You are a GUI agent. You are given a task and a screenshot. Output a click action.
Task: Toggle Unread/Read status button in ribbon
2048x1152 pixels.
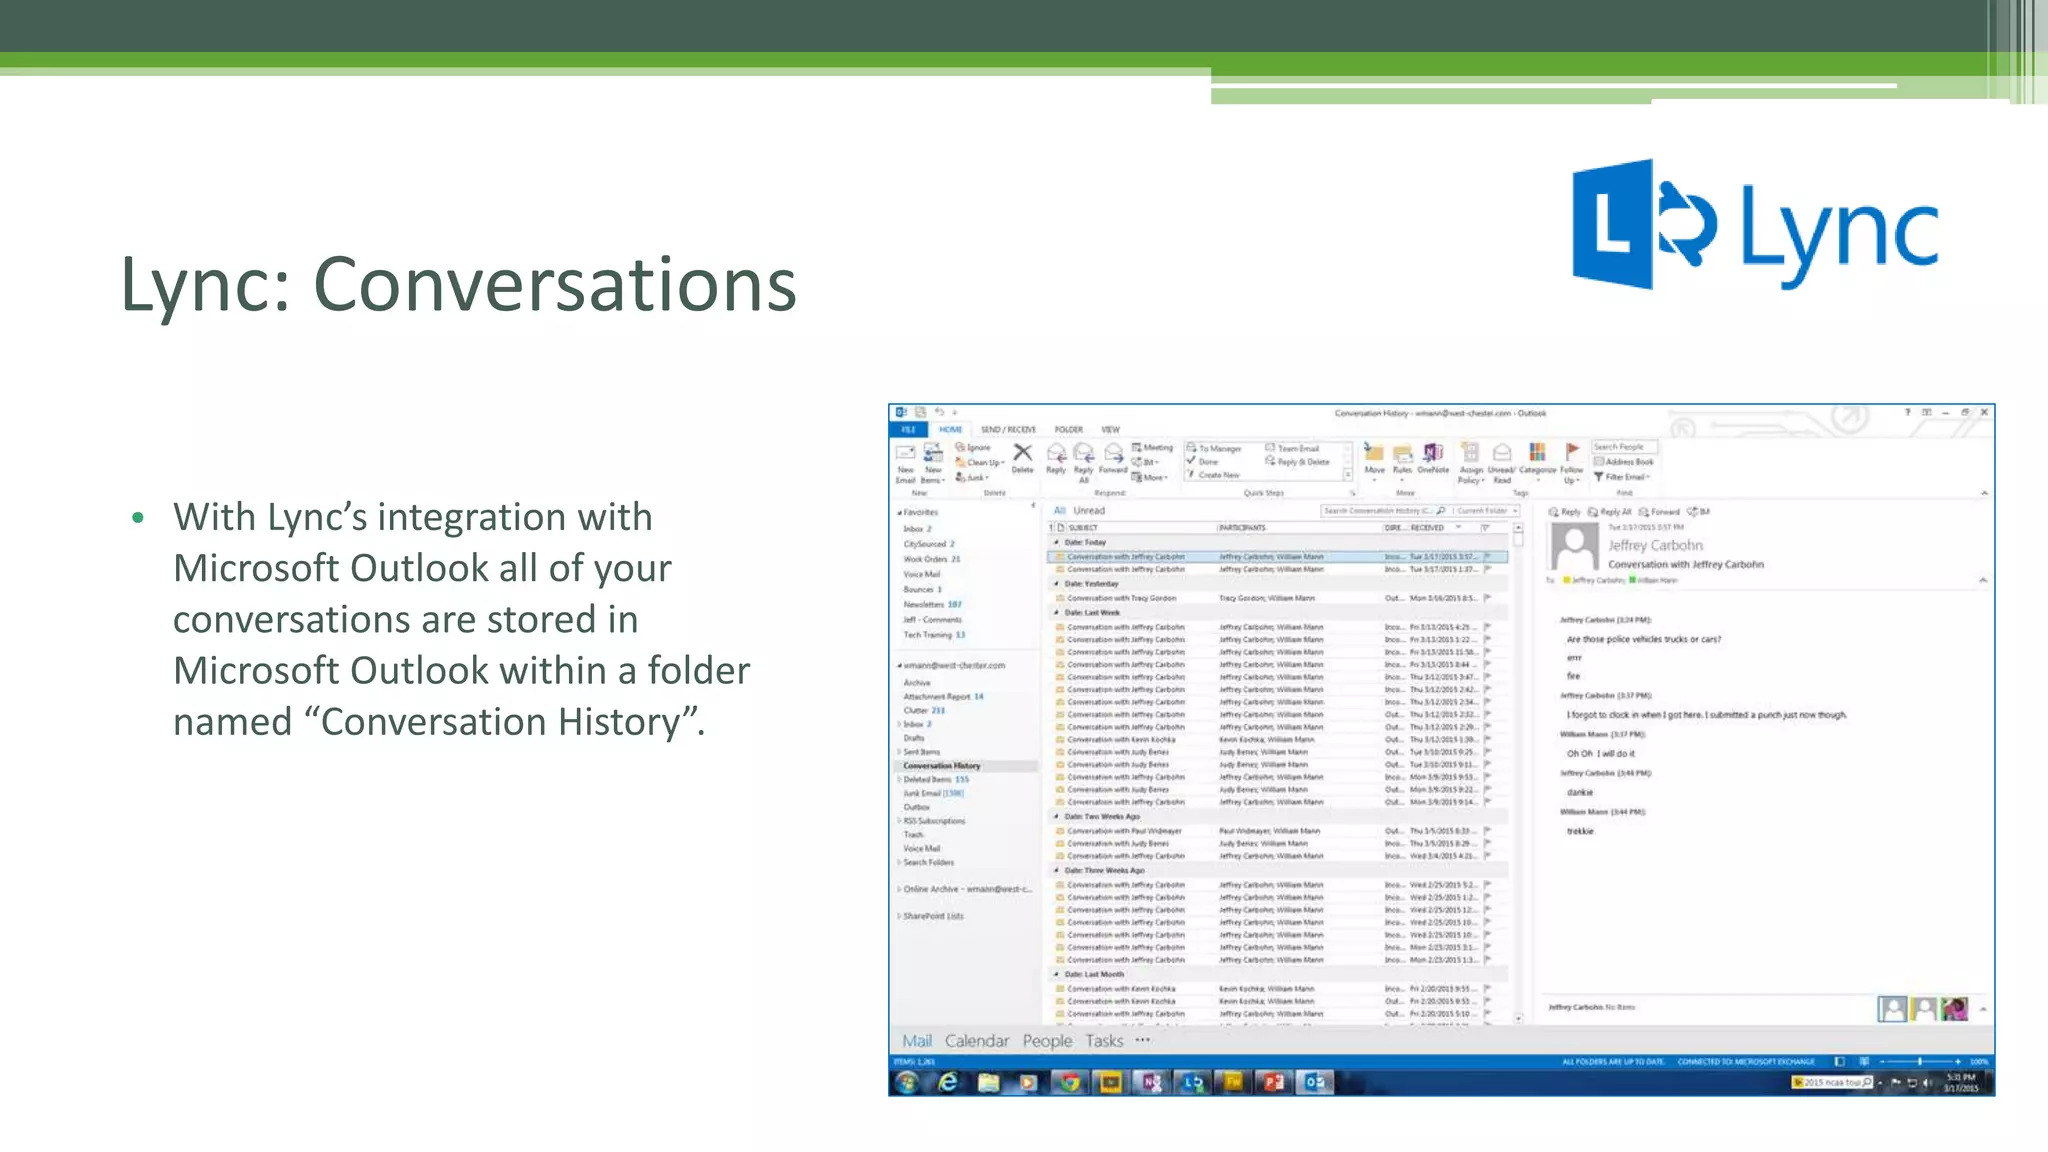[1502, 454]
